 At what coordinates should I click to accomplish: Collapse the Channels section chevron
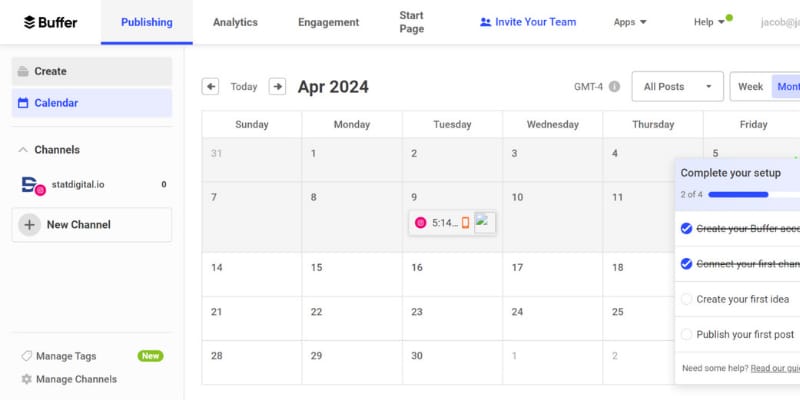[x=23, y=150]
